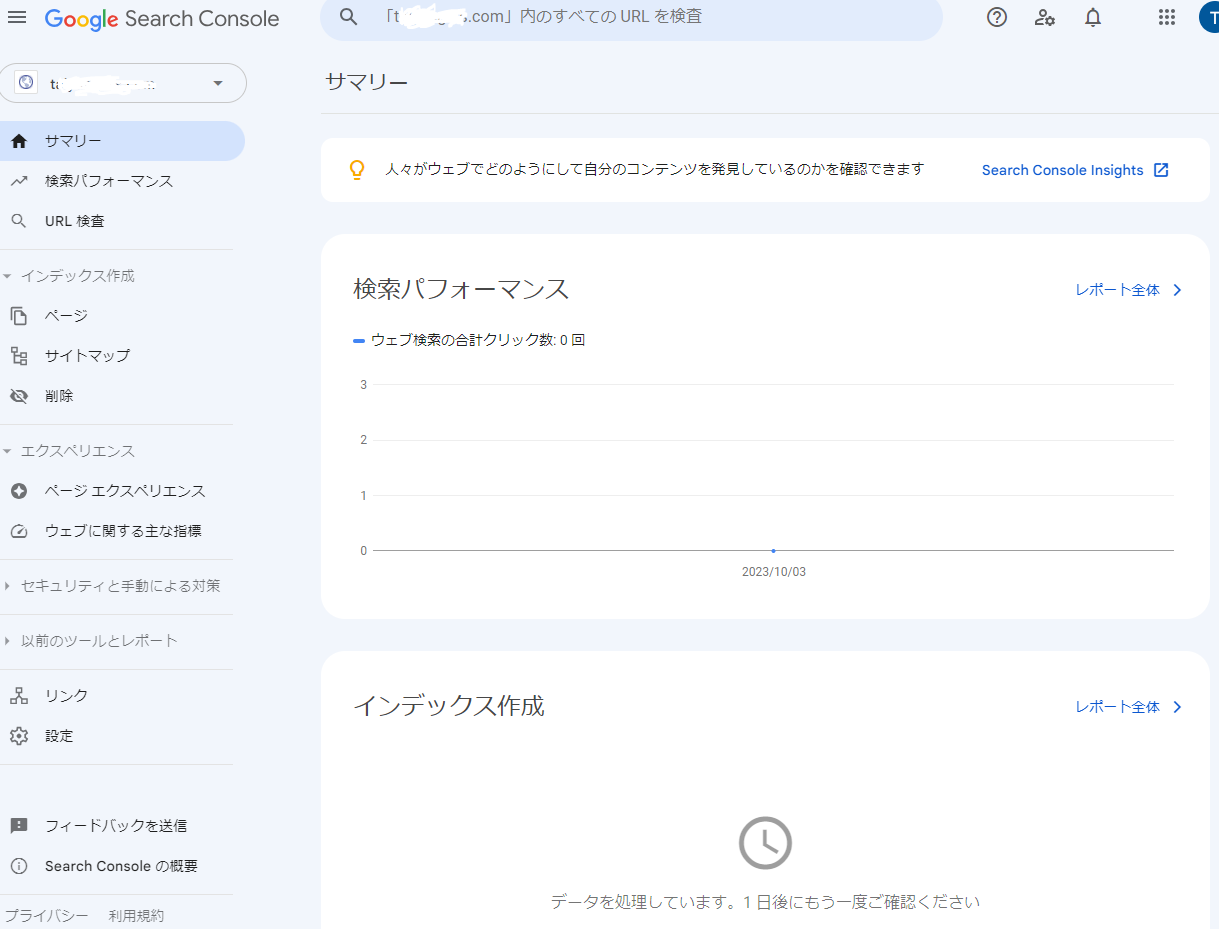Click the insights banner description text
This screenshot has height=929, width=1219.
(x=655, y=170)
